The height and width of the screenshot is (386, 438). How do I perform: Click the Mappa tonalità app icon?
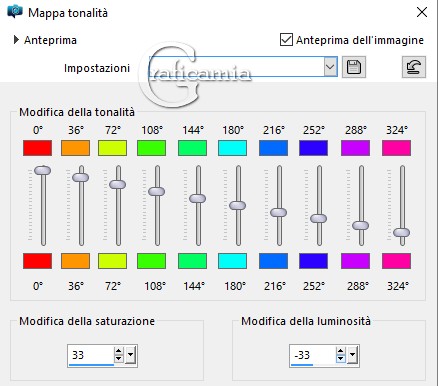[15, 12]
